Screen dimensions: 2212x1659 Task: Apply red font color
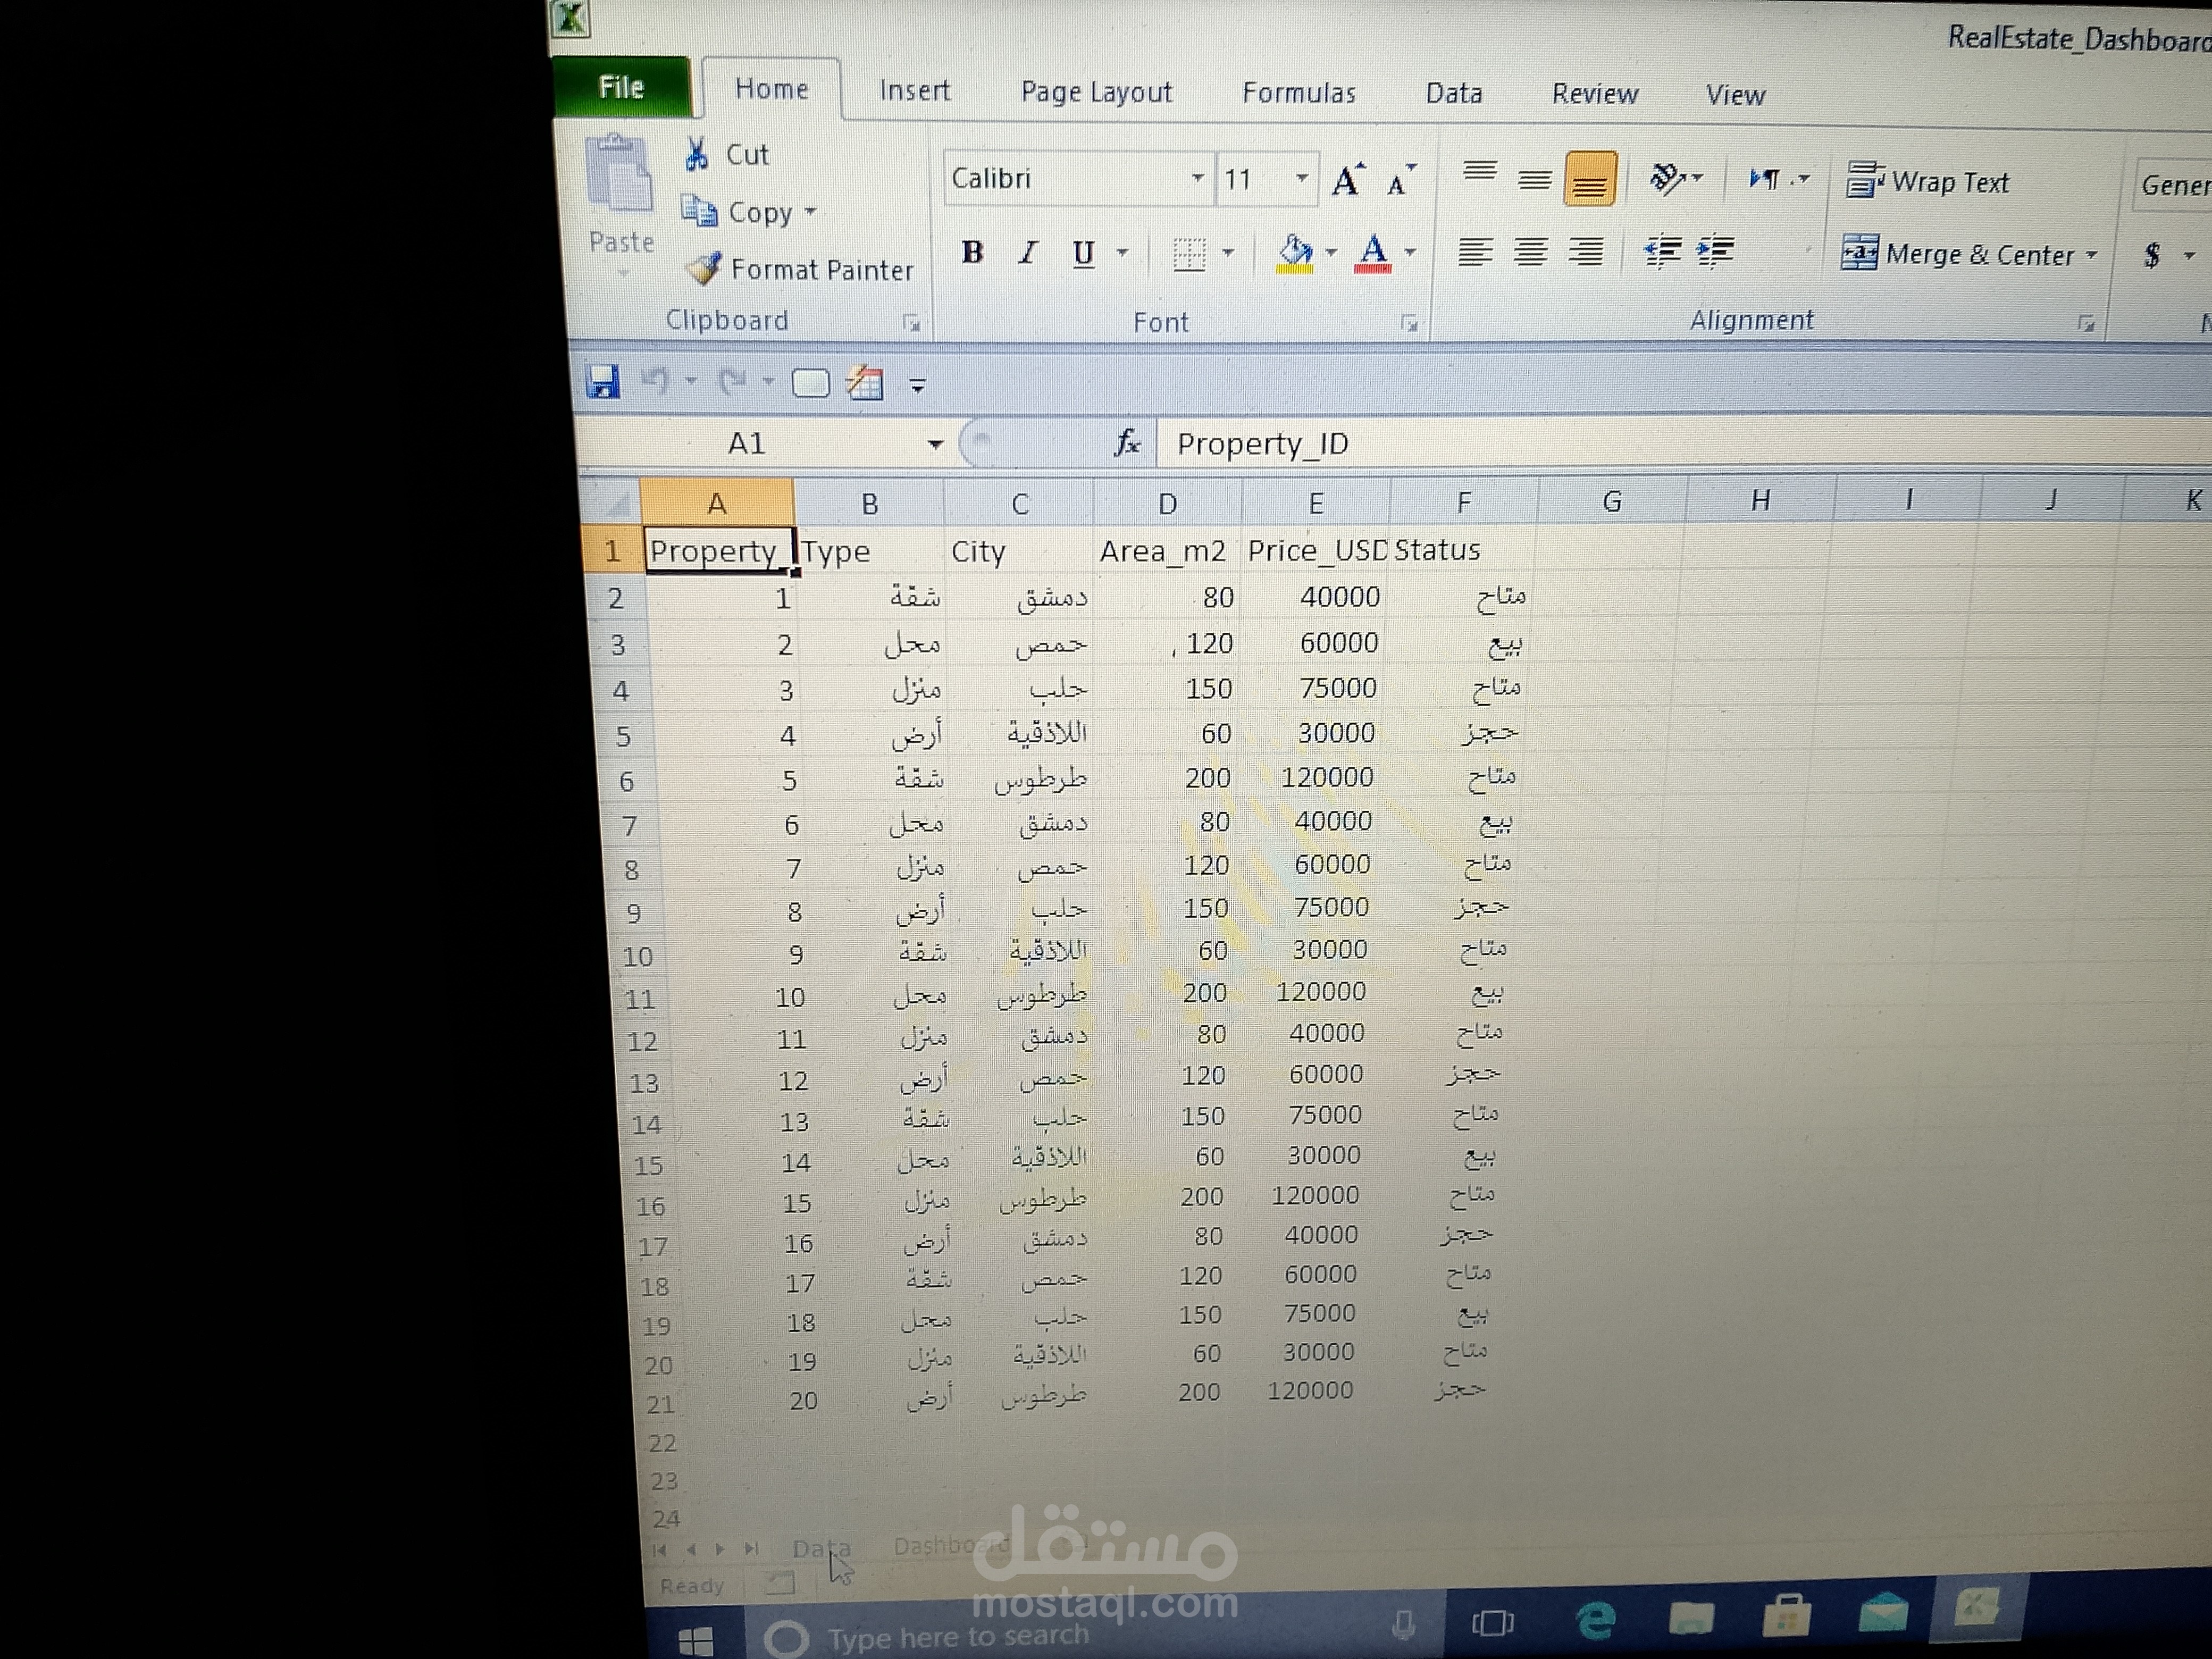[x=1373, y=253]
